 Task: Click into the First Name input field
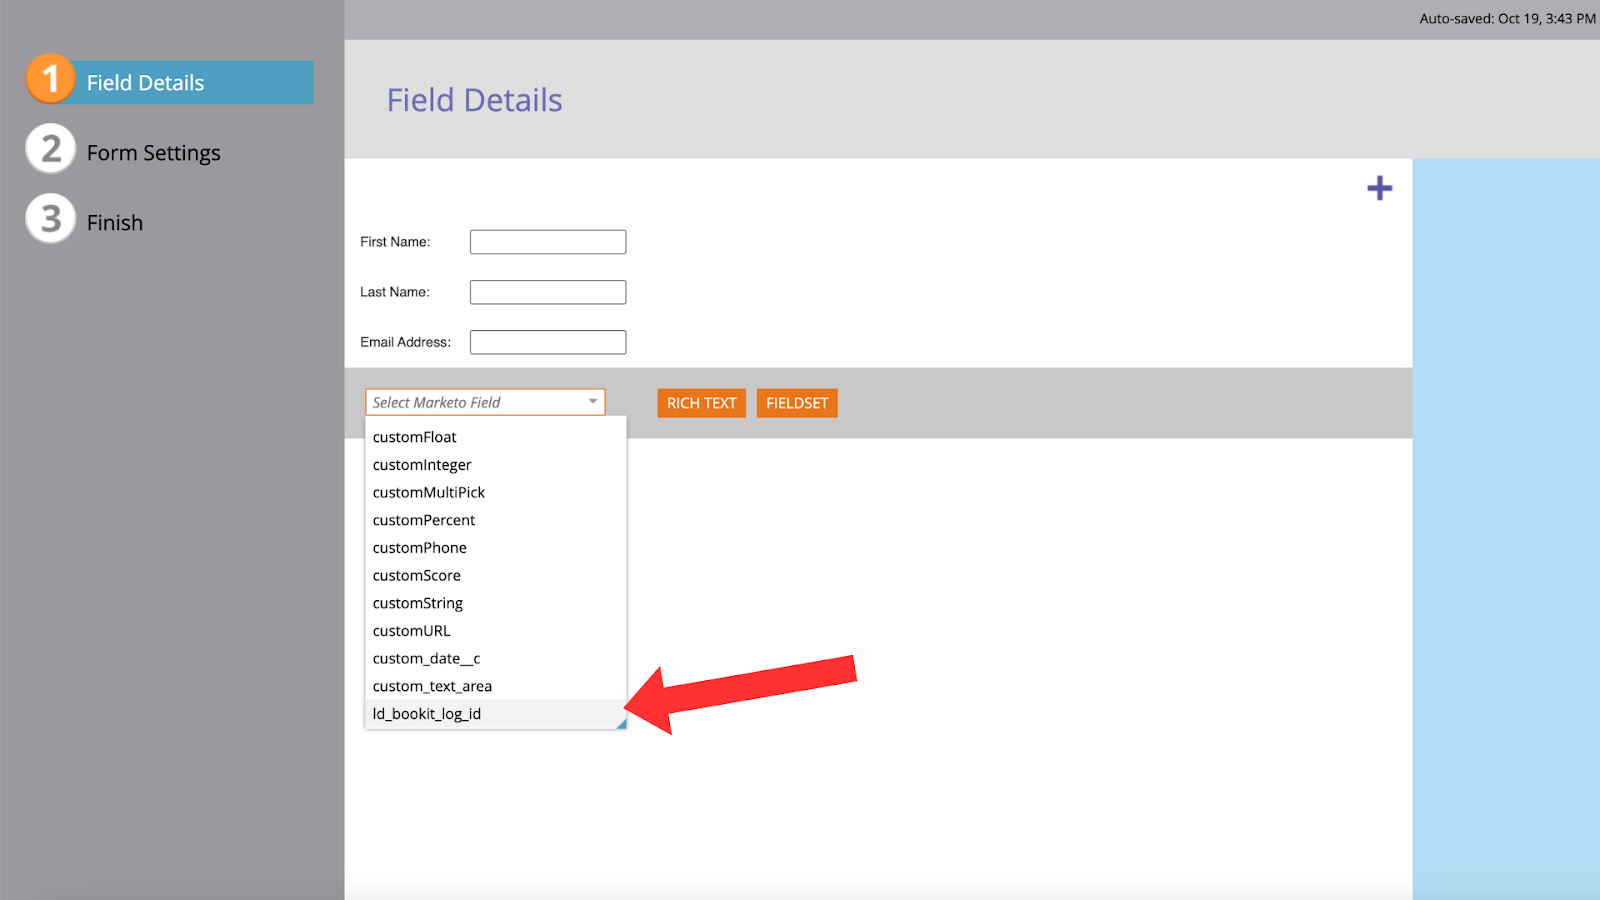point(548,242)
